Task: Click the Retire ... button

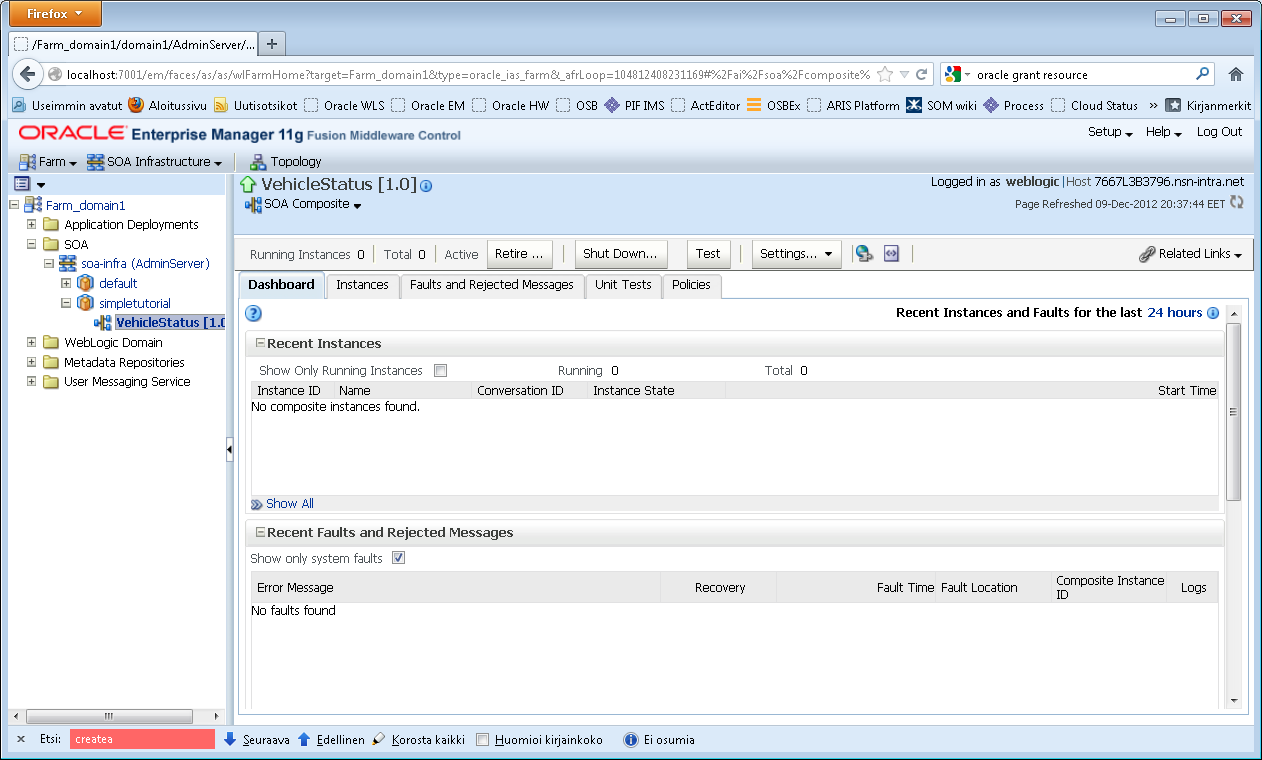Action: (x=520, y=254)
